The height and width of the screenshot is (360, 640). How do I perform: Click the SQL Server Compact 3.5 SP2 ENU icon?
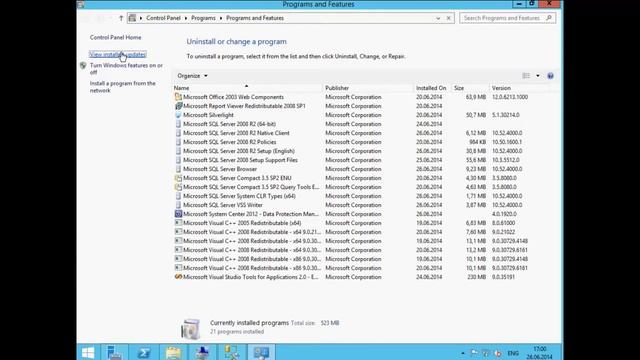[x=178, y=178]
